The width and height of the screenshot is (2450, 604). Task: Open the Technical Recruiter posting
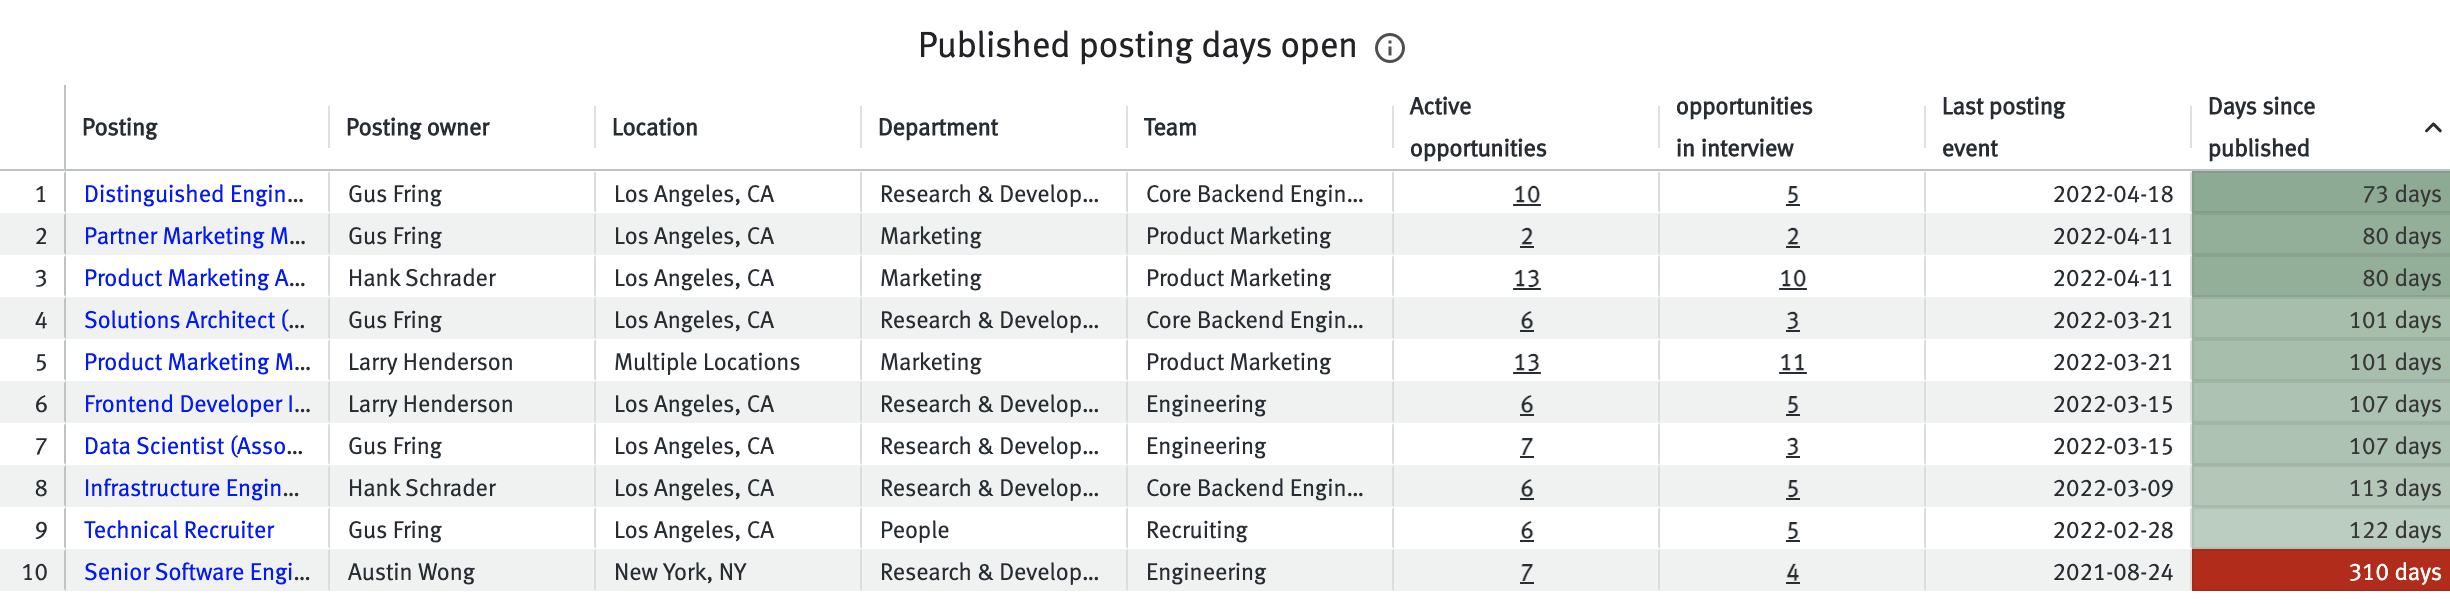pyautogui.click(x=178, y=530)
